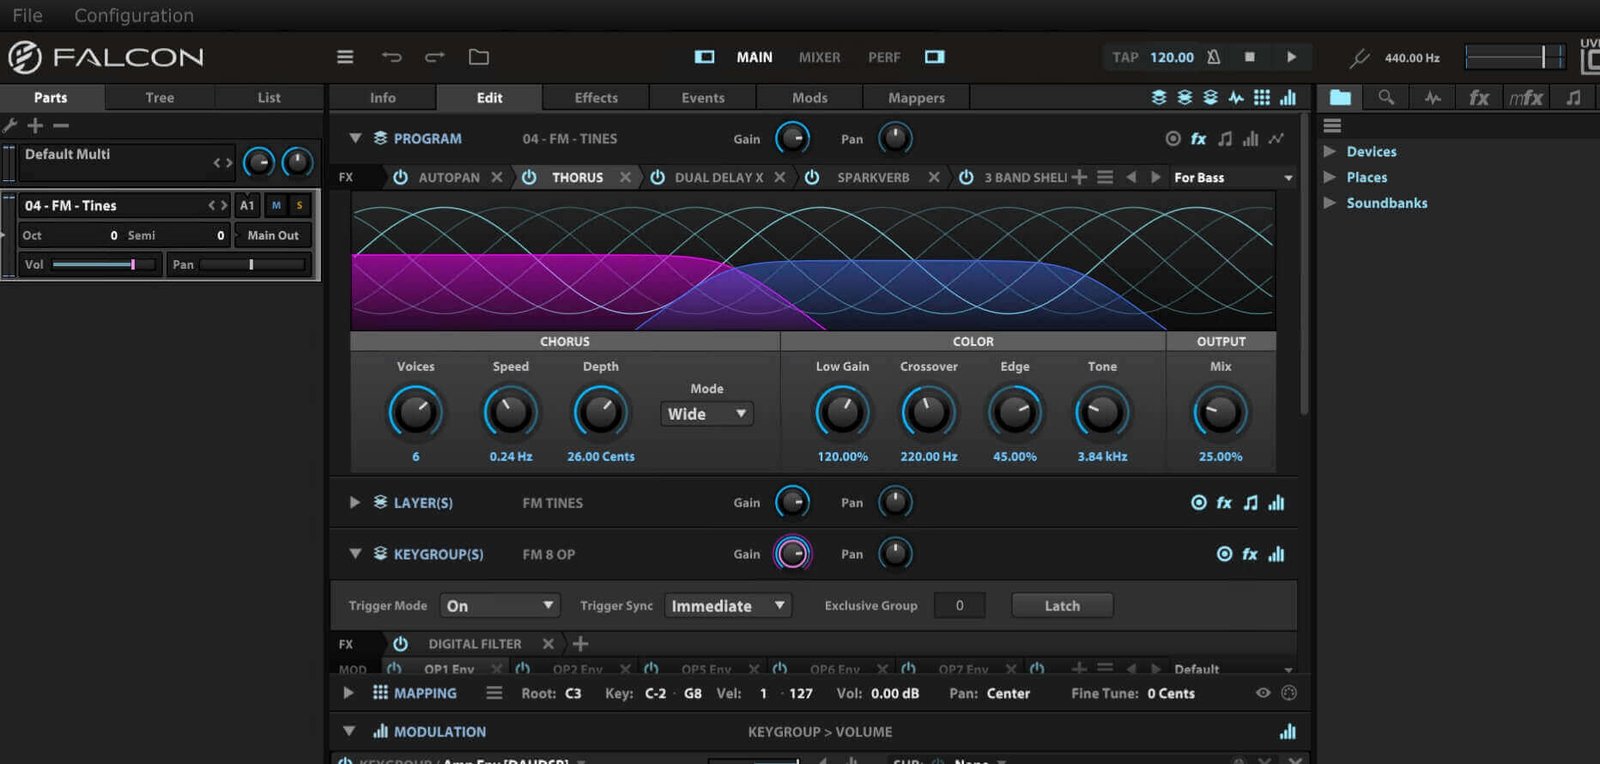The width and height of the screenshot is (1600, 764).
Task: Open the Trigger Sync Immediate dropdown
Action: pyautogui.click(x=728, y=606)
